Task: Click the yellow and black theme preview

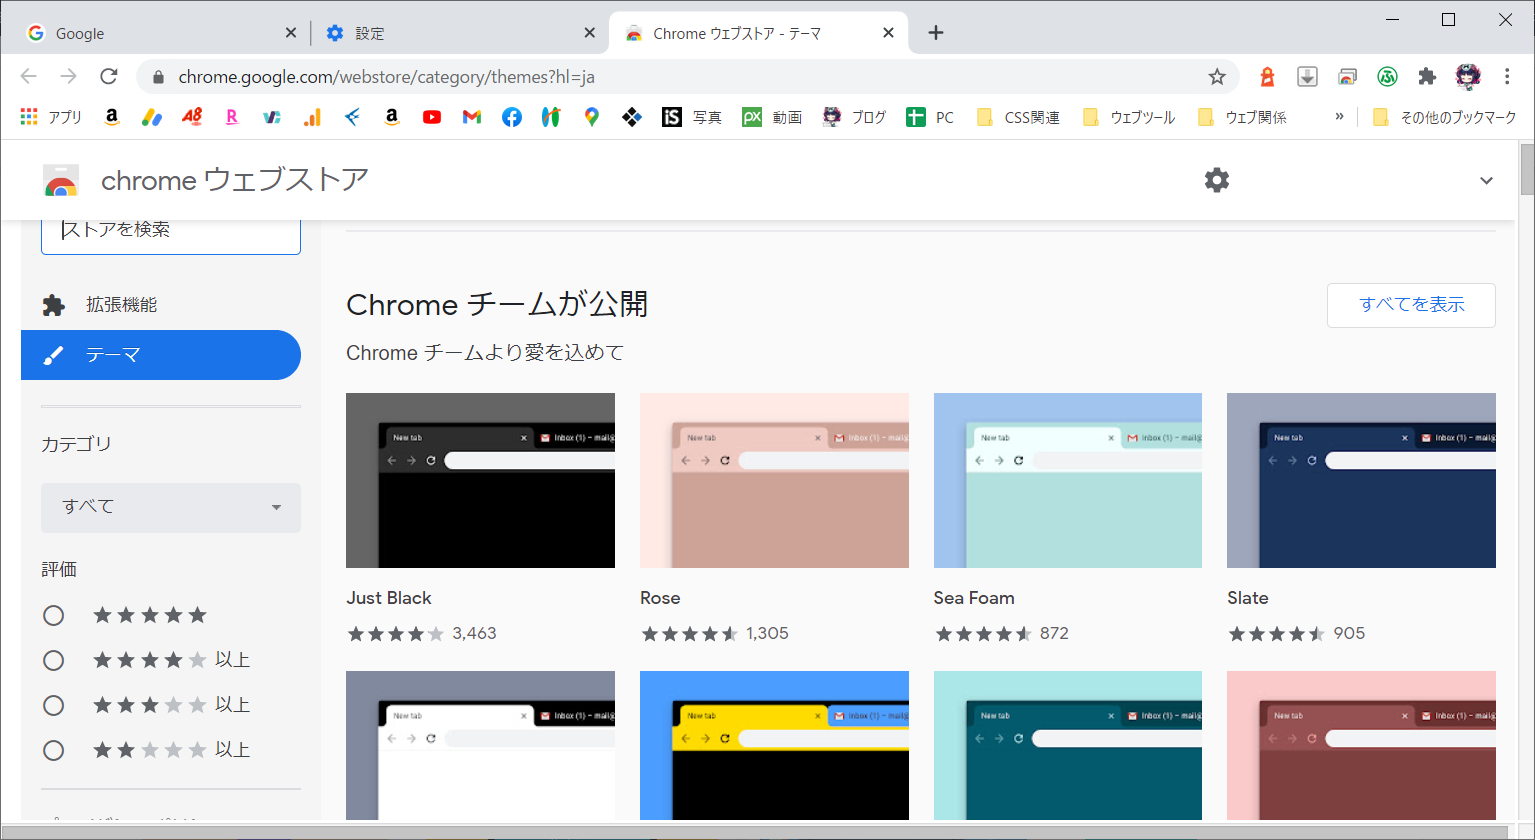Action: [x=774, y=746]
